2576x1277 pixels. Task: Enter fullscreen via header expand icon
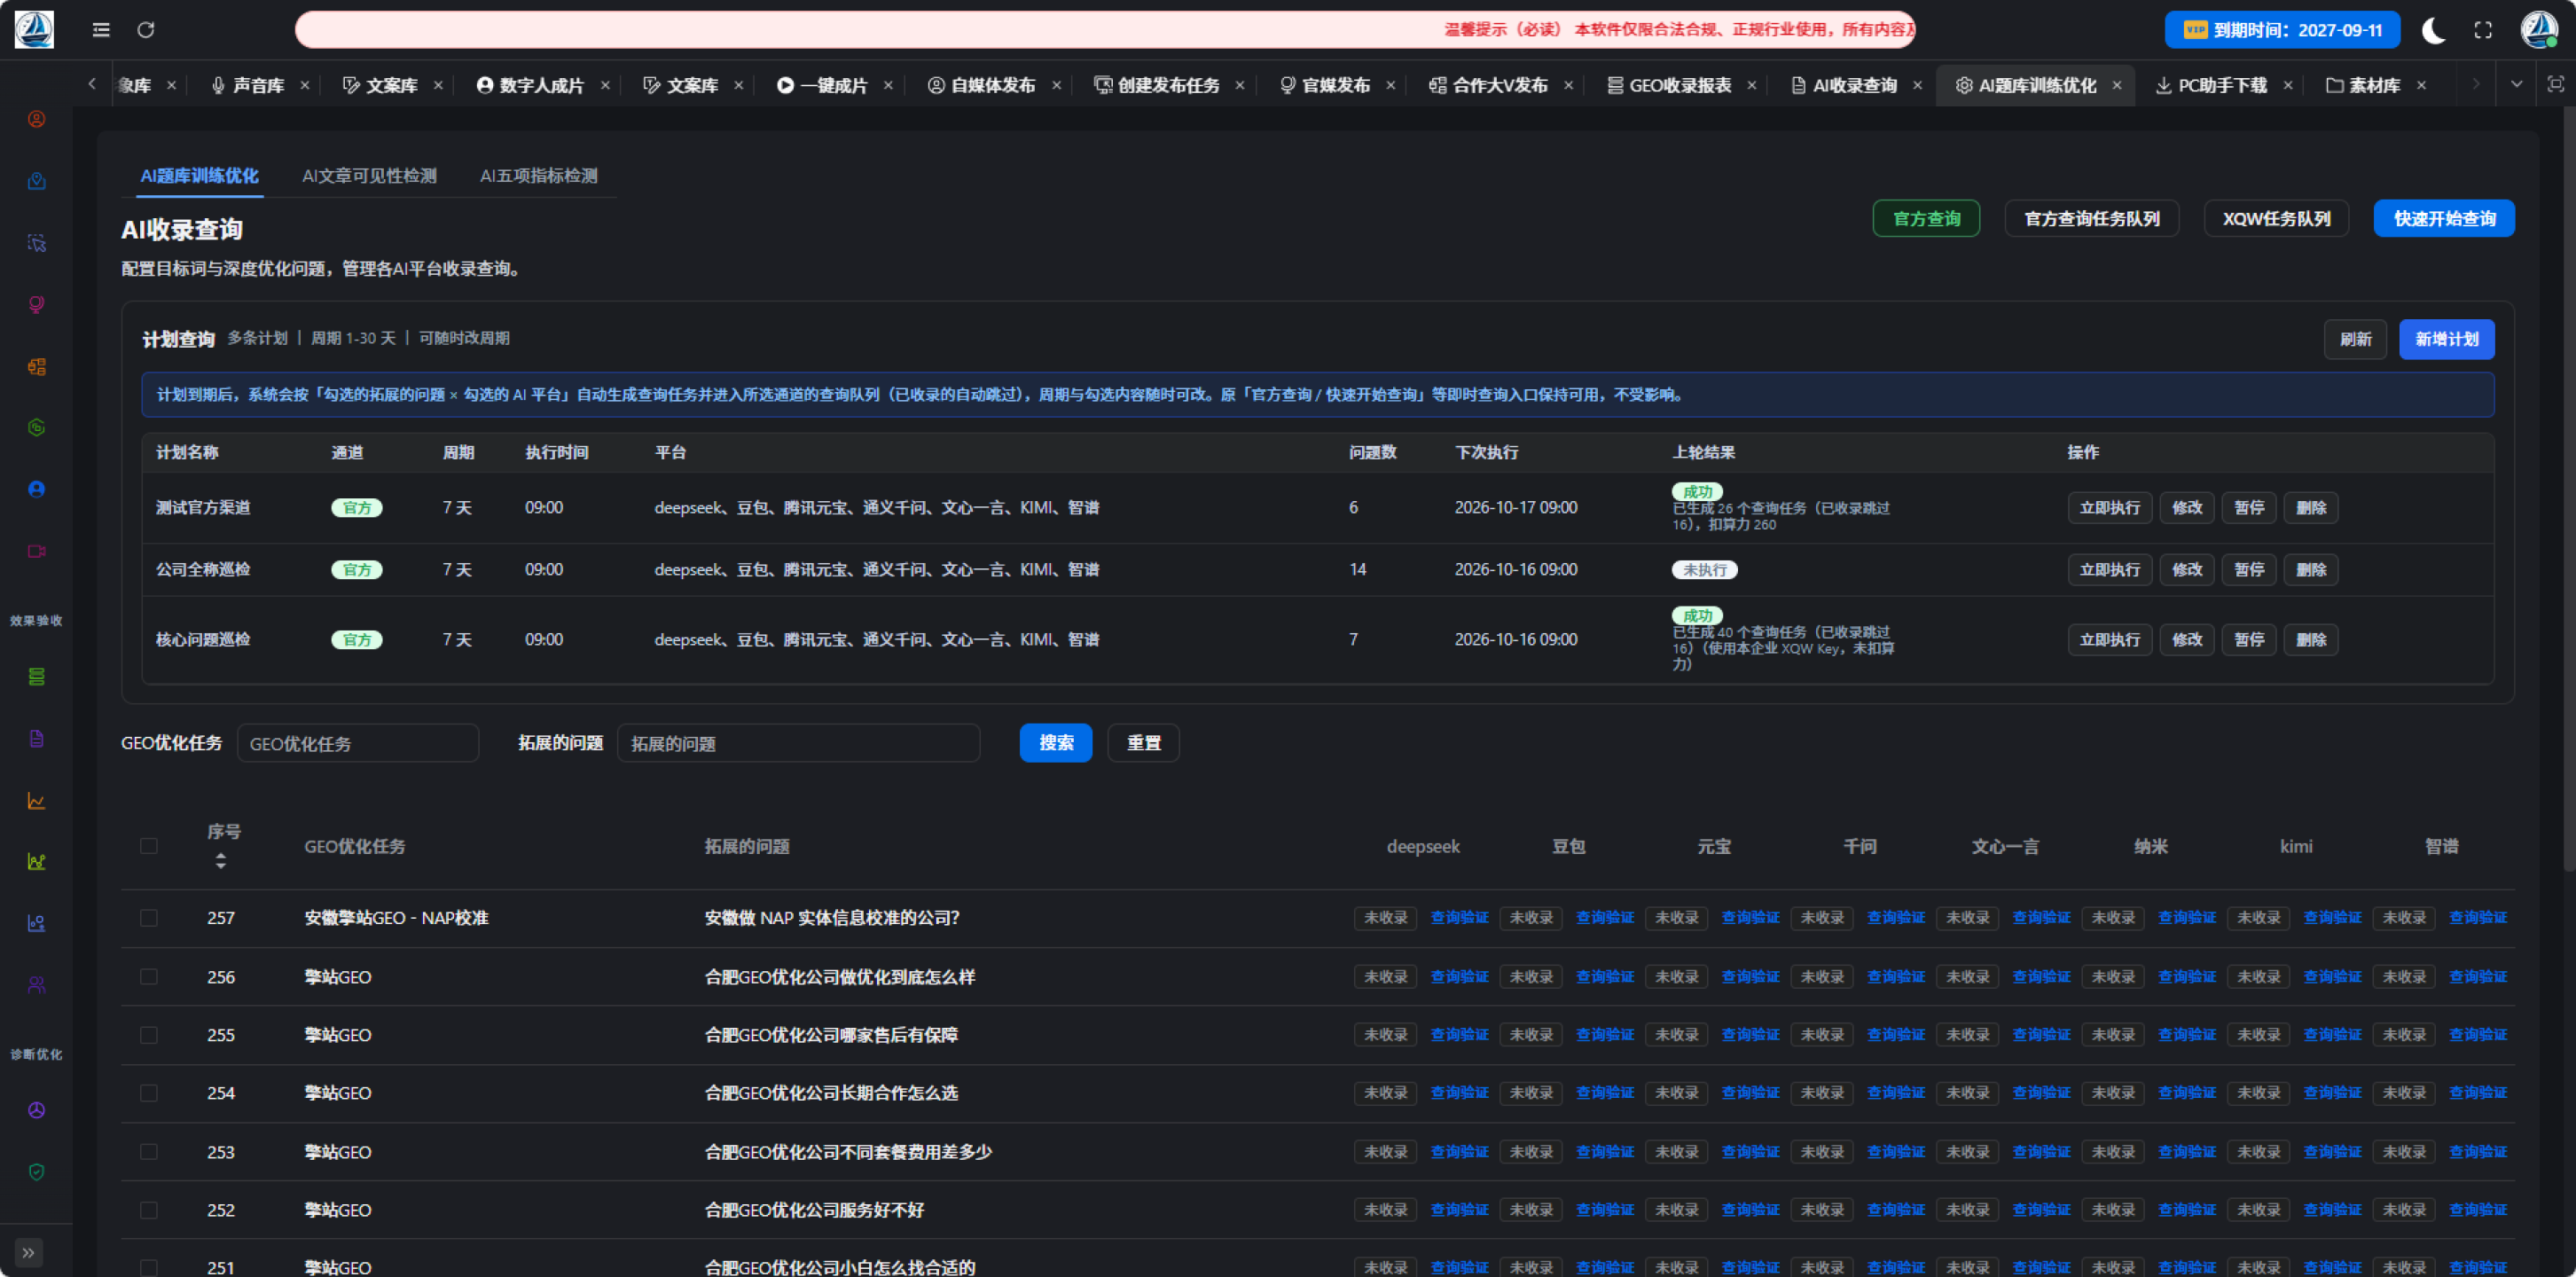click(x=2483, y=30)
